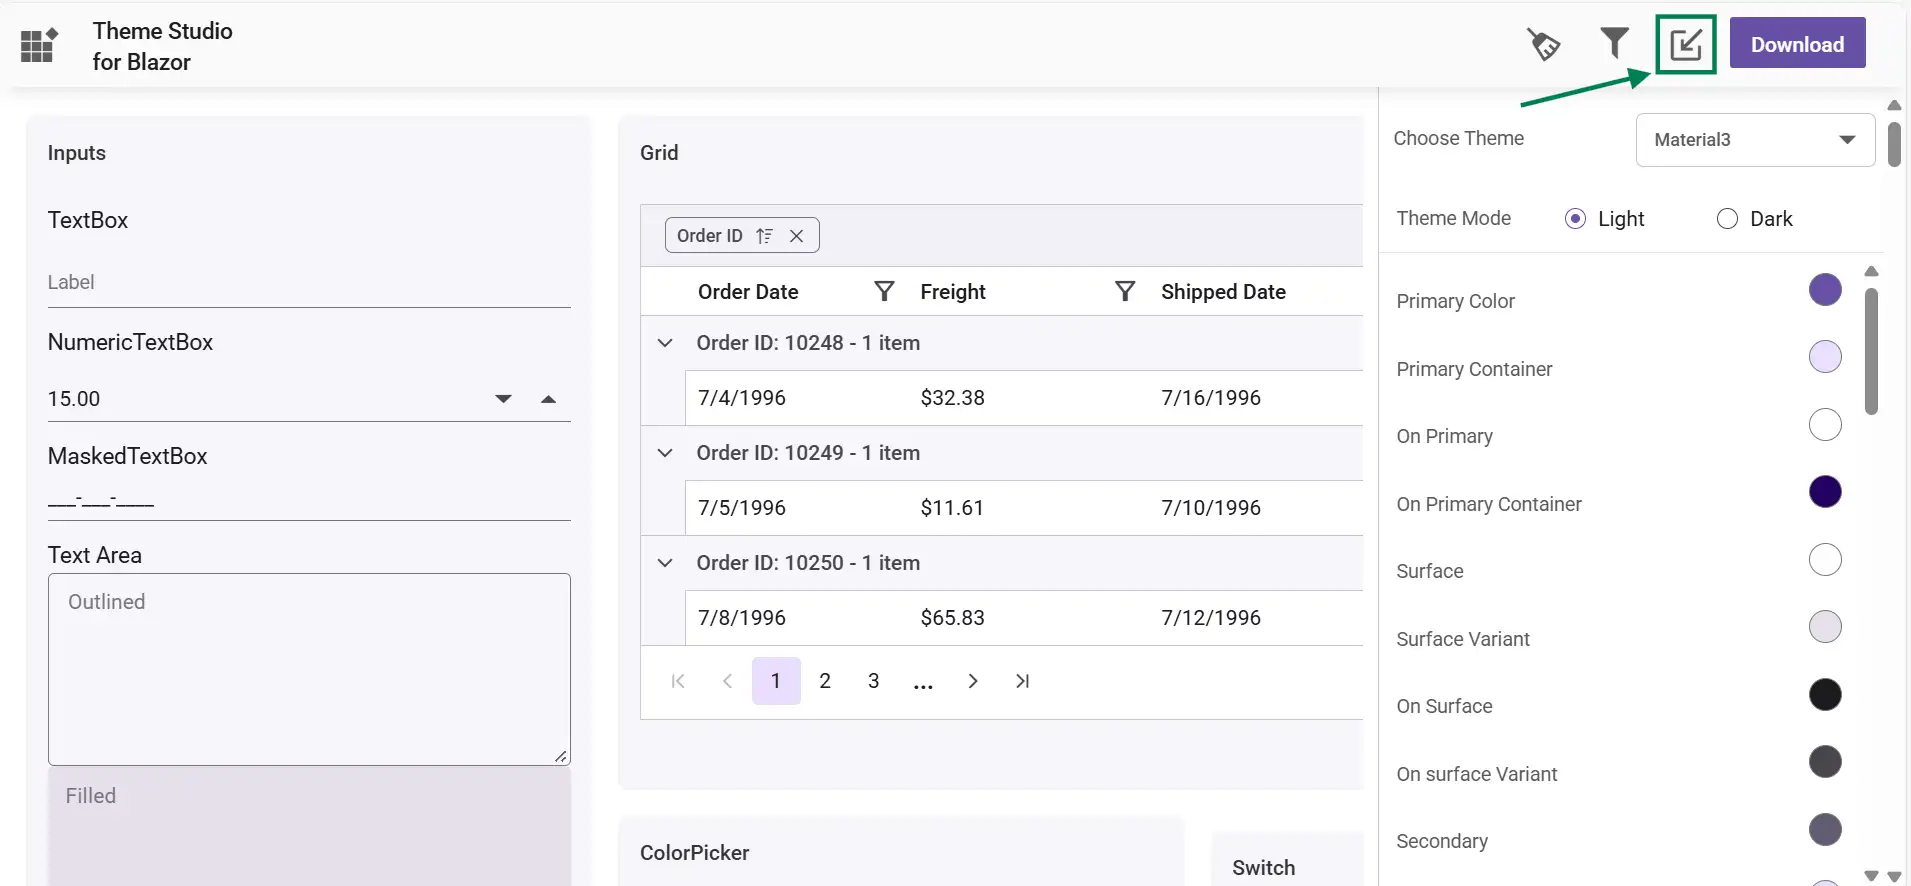This screenshot has height=886, width=1911.
Task: Toggle sort direction on Order ID group chip
Action: coord(765,236)
